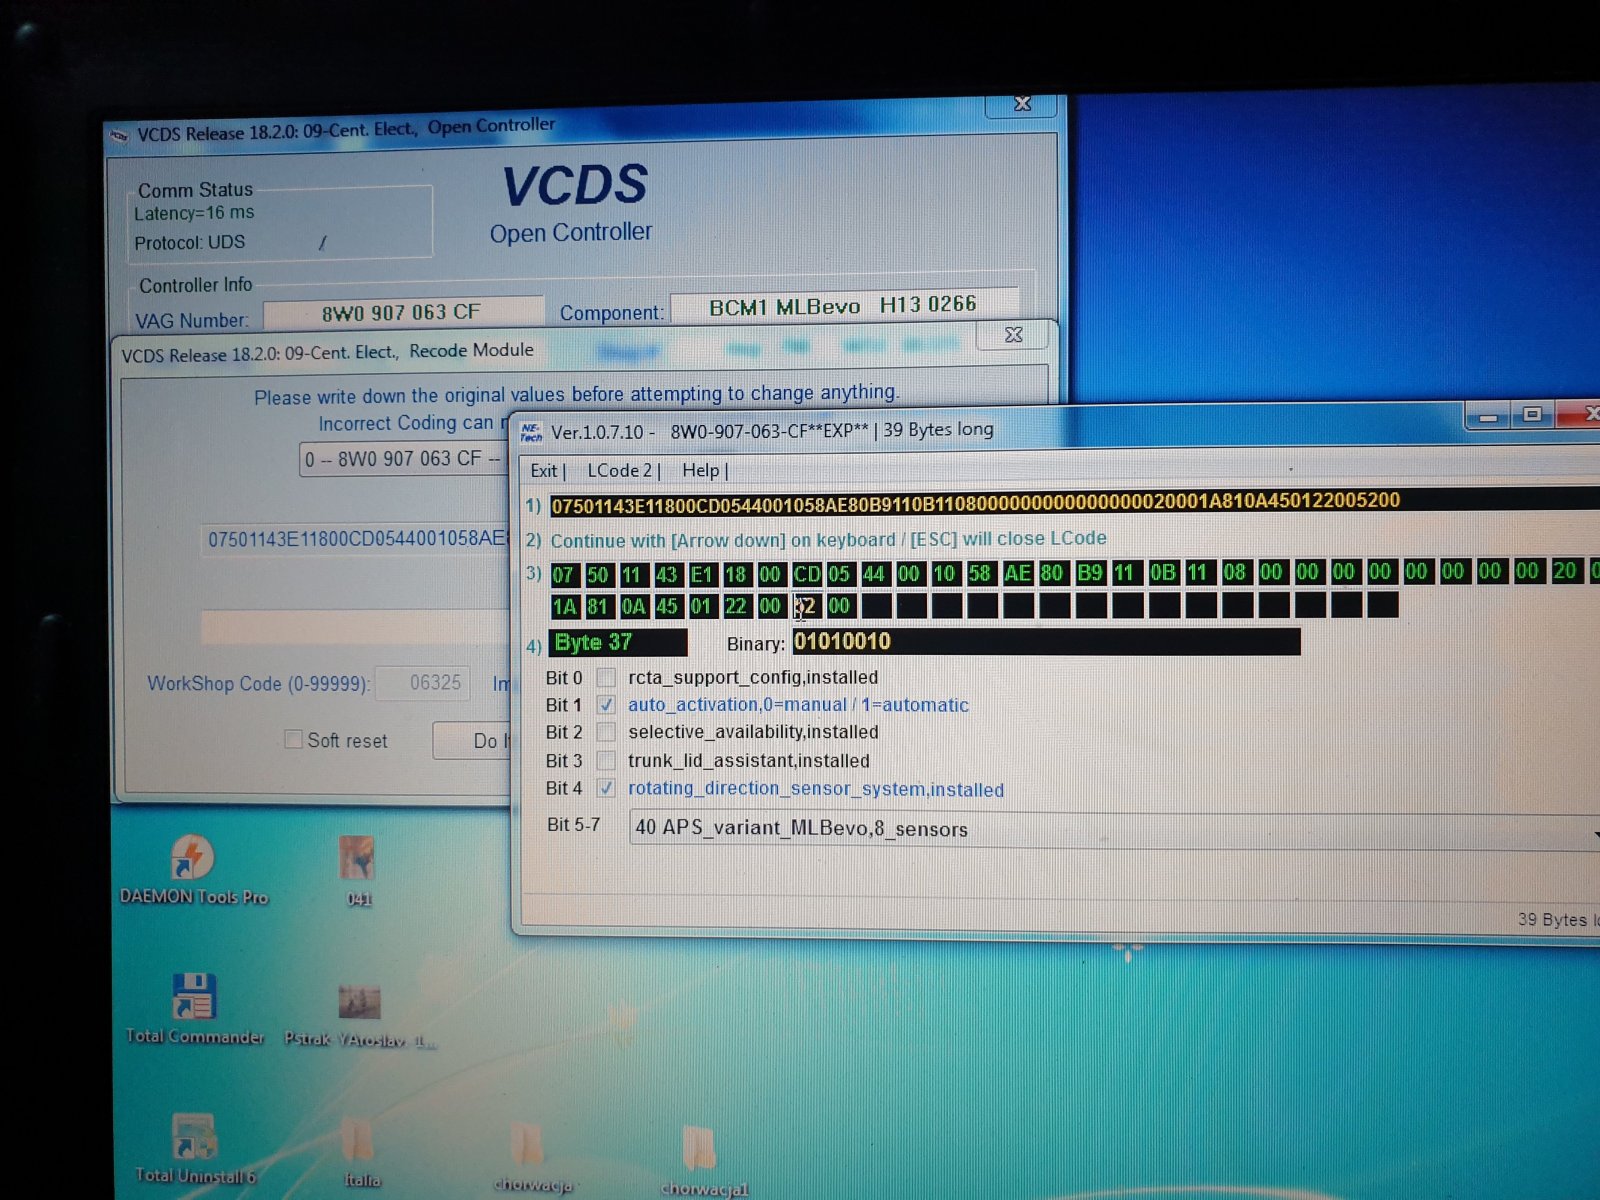Click the Do It button in Recode Module

(474, 740)
